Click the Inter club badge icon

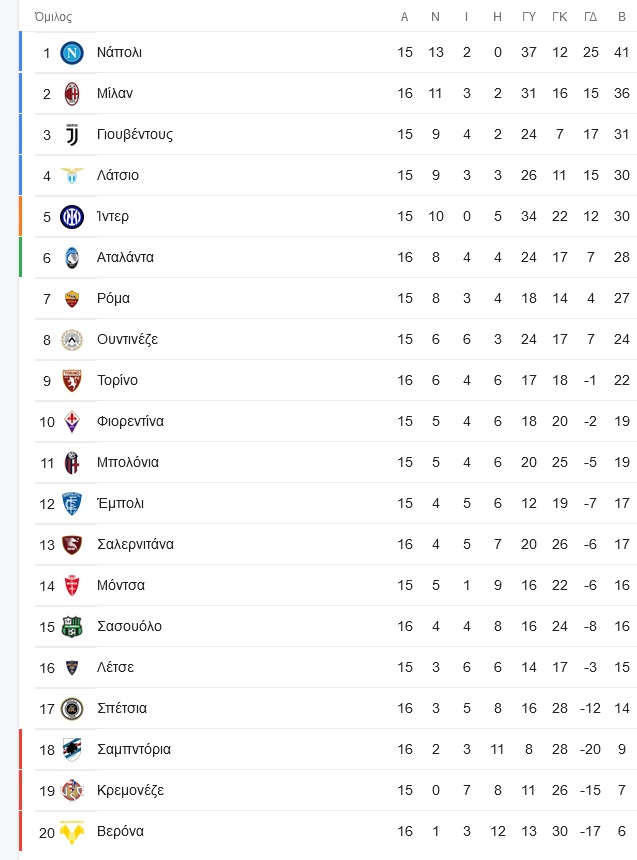click(x=72, y=217)
